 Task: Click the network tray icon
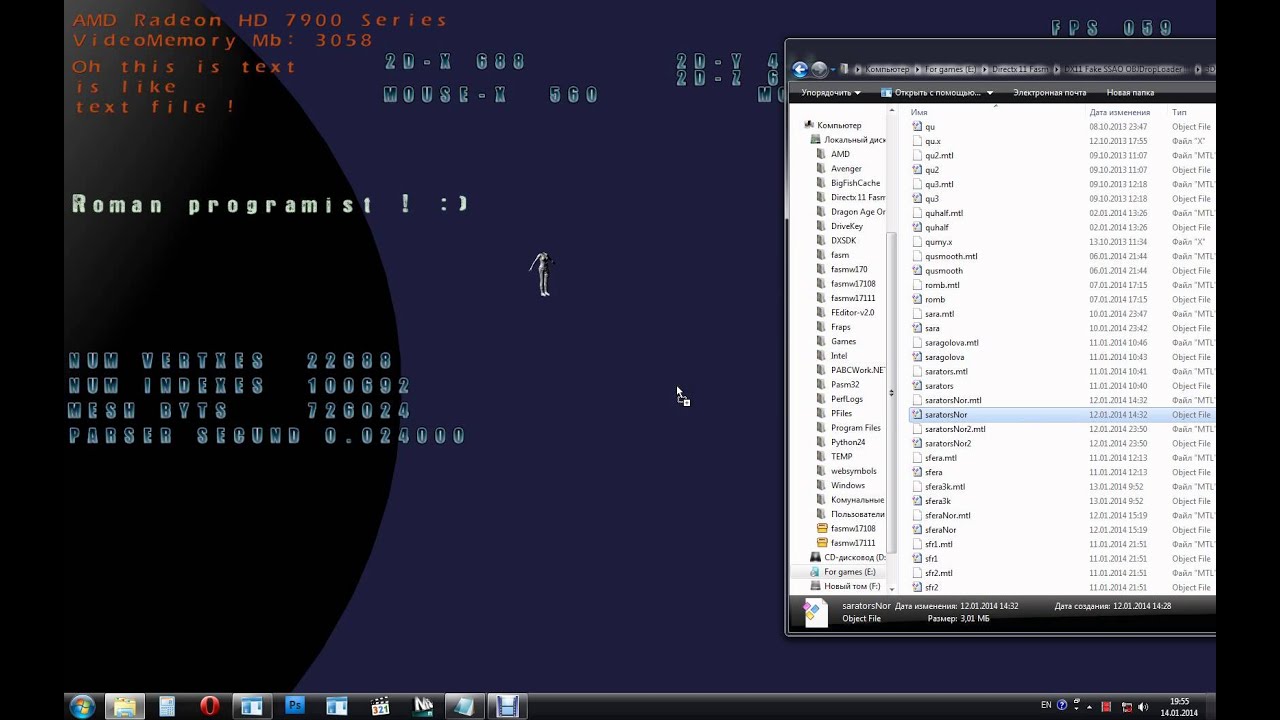pos(1128,707)
